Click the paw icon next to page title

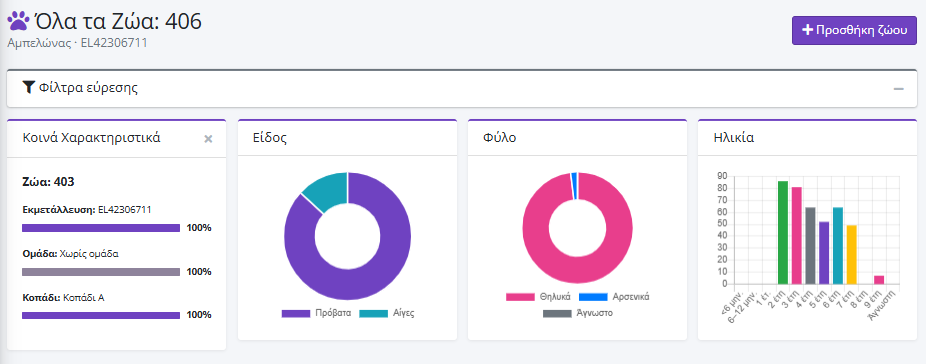18,21
